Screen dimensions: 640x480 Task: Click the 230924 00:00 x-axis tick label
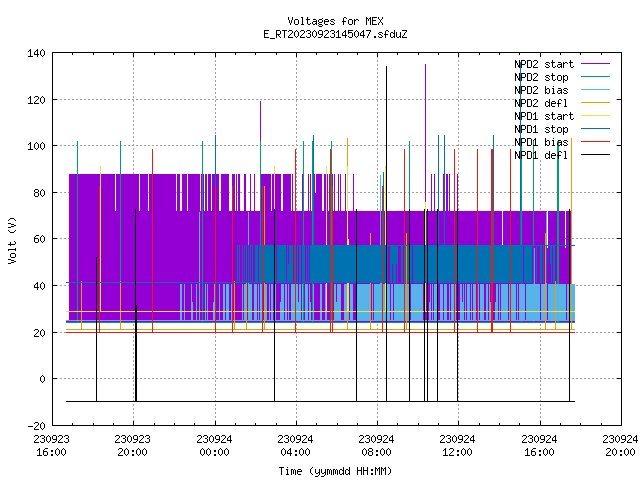click(214, 446)
